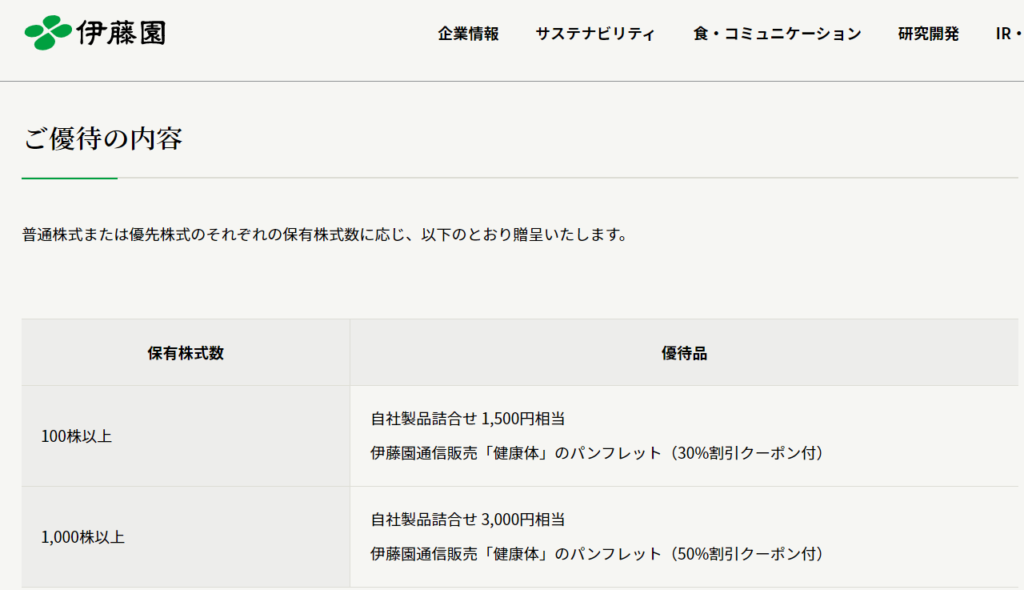This screenshot has height=590, width=1024.
Task: Click the green clover Ito En logo icon
Action: (47, 33)
